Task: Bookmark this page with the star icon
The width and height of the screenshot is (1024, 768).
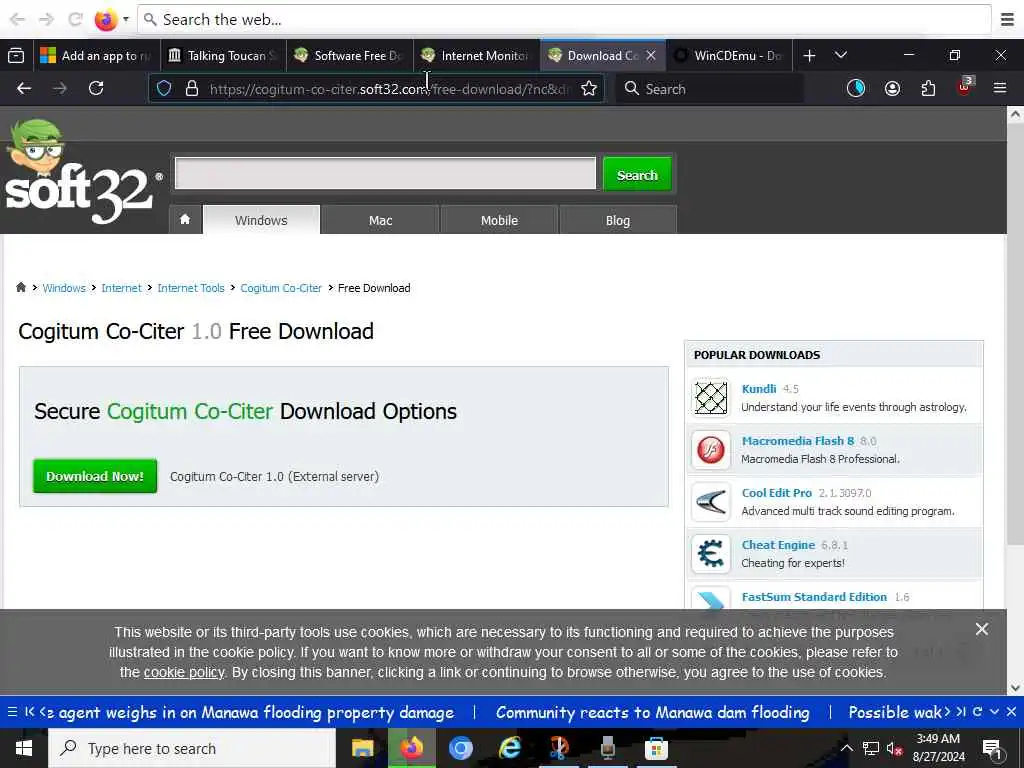Action: point(589,89)
